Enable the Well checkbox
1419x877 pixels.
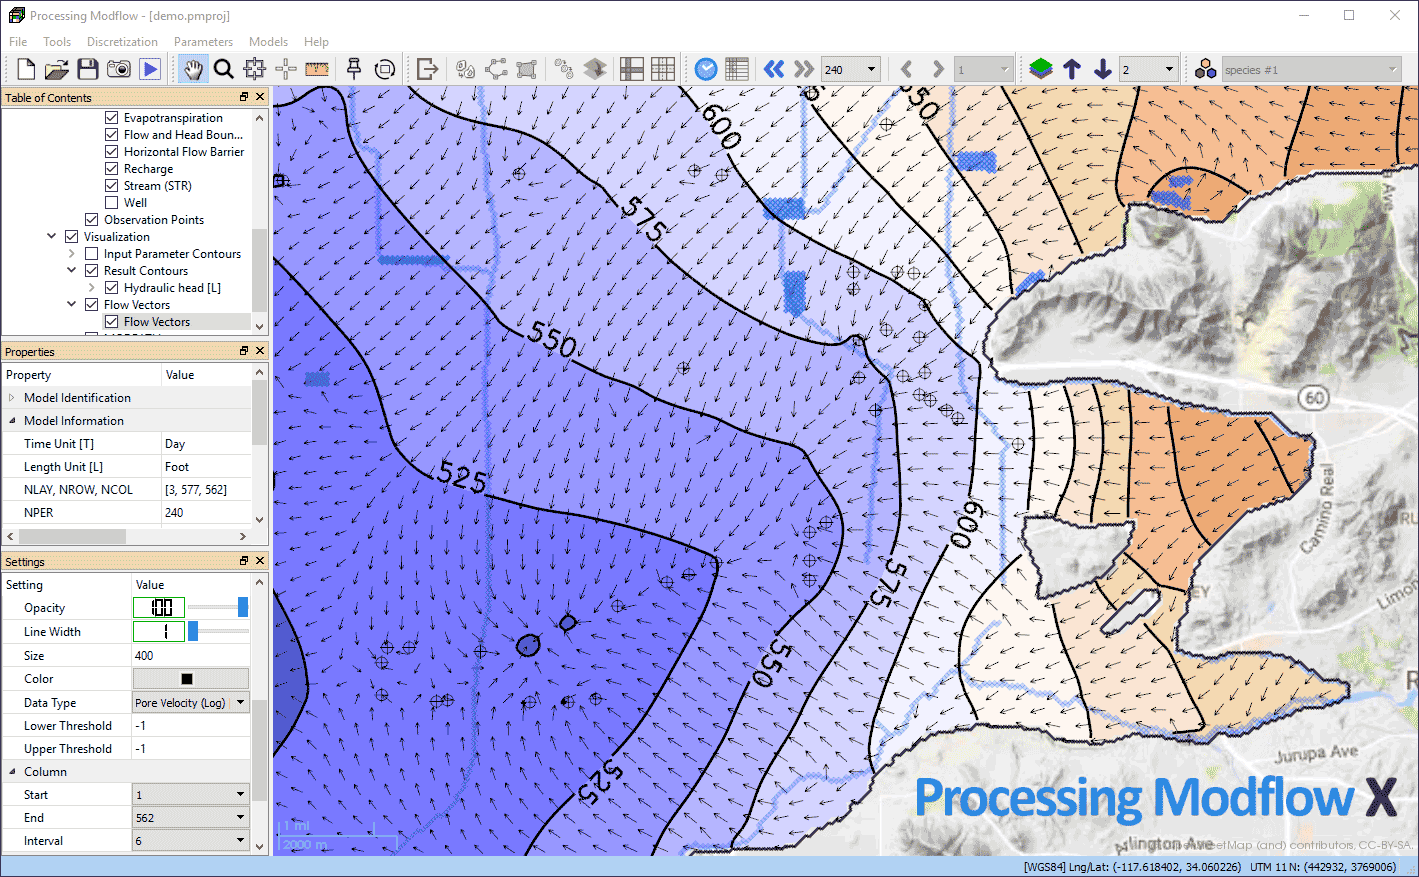tap(112, 203)
